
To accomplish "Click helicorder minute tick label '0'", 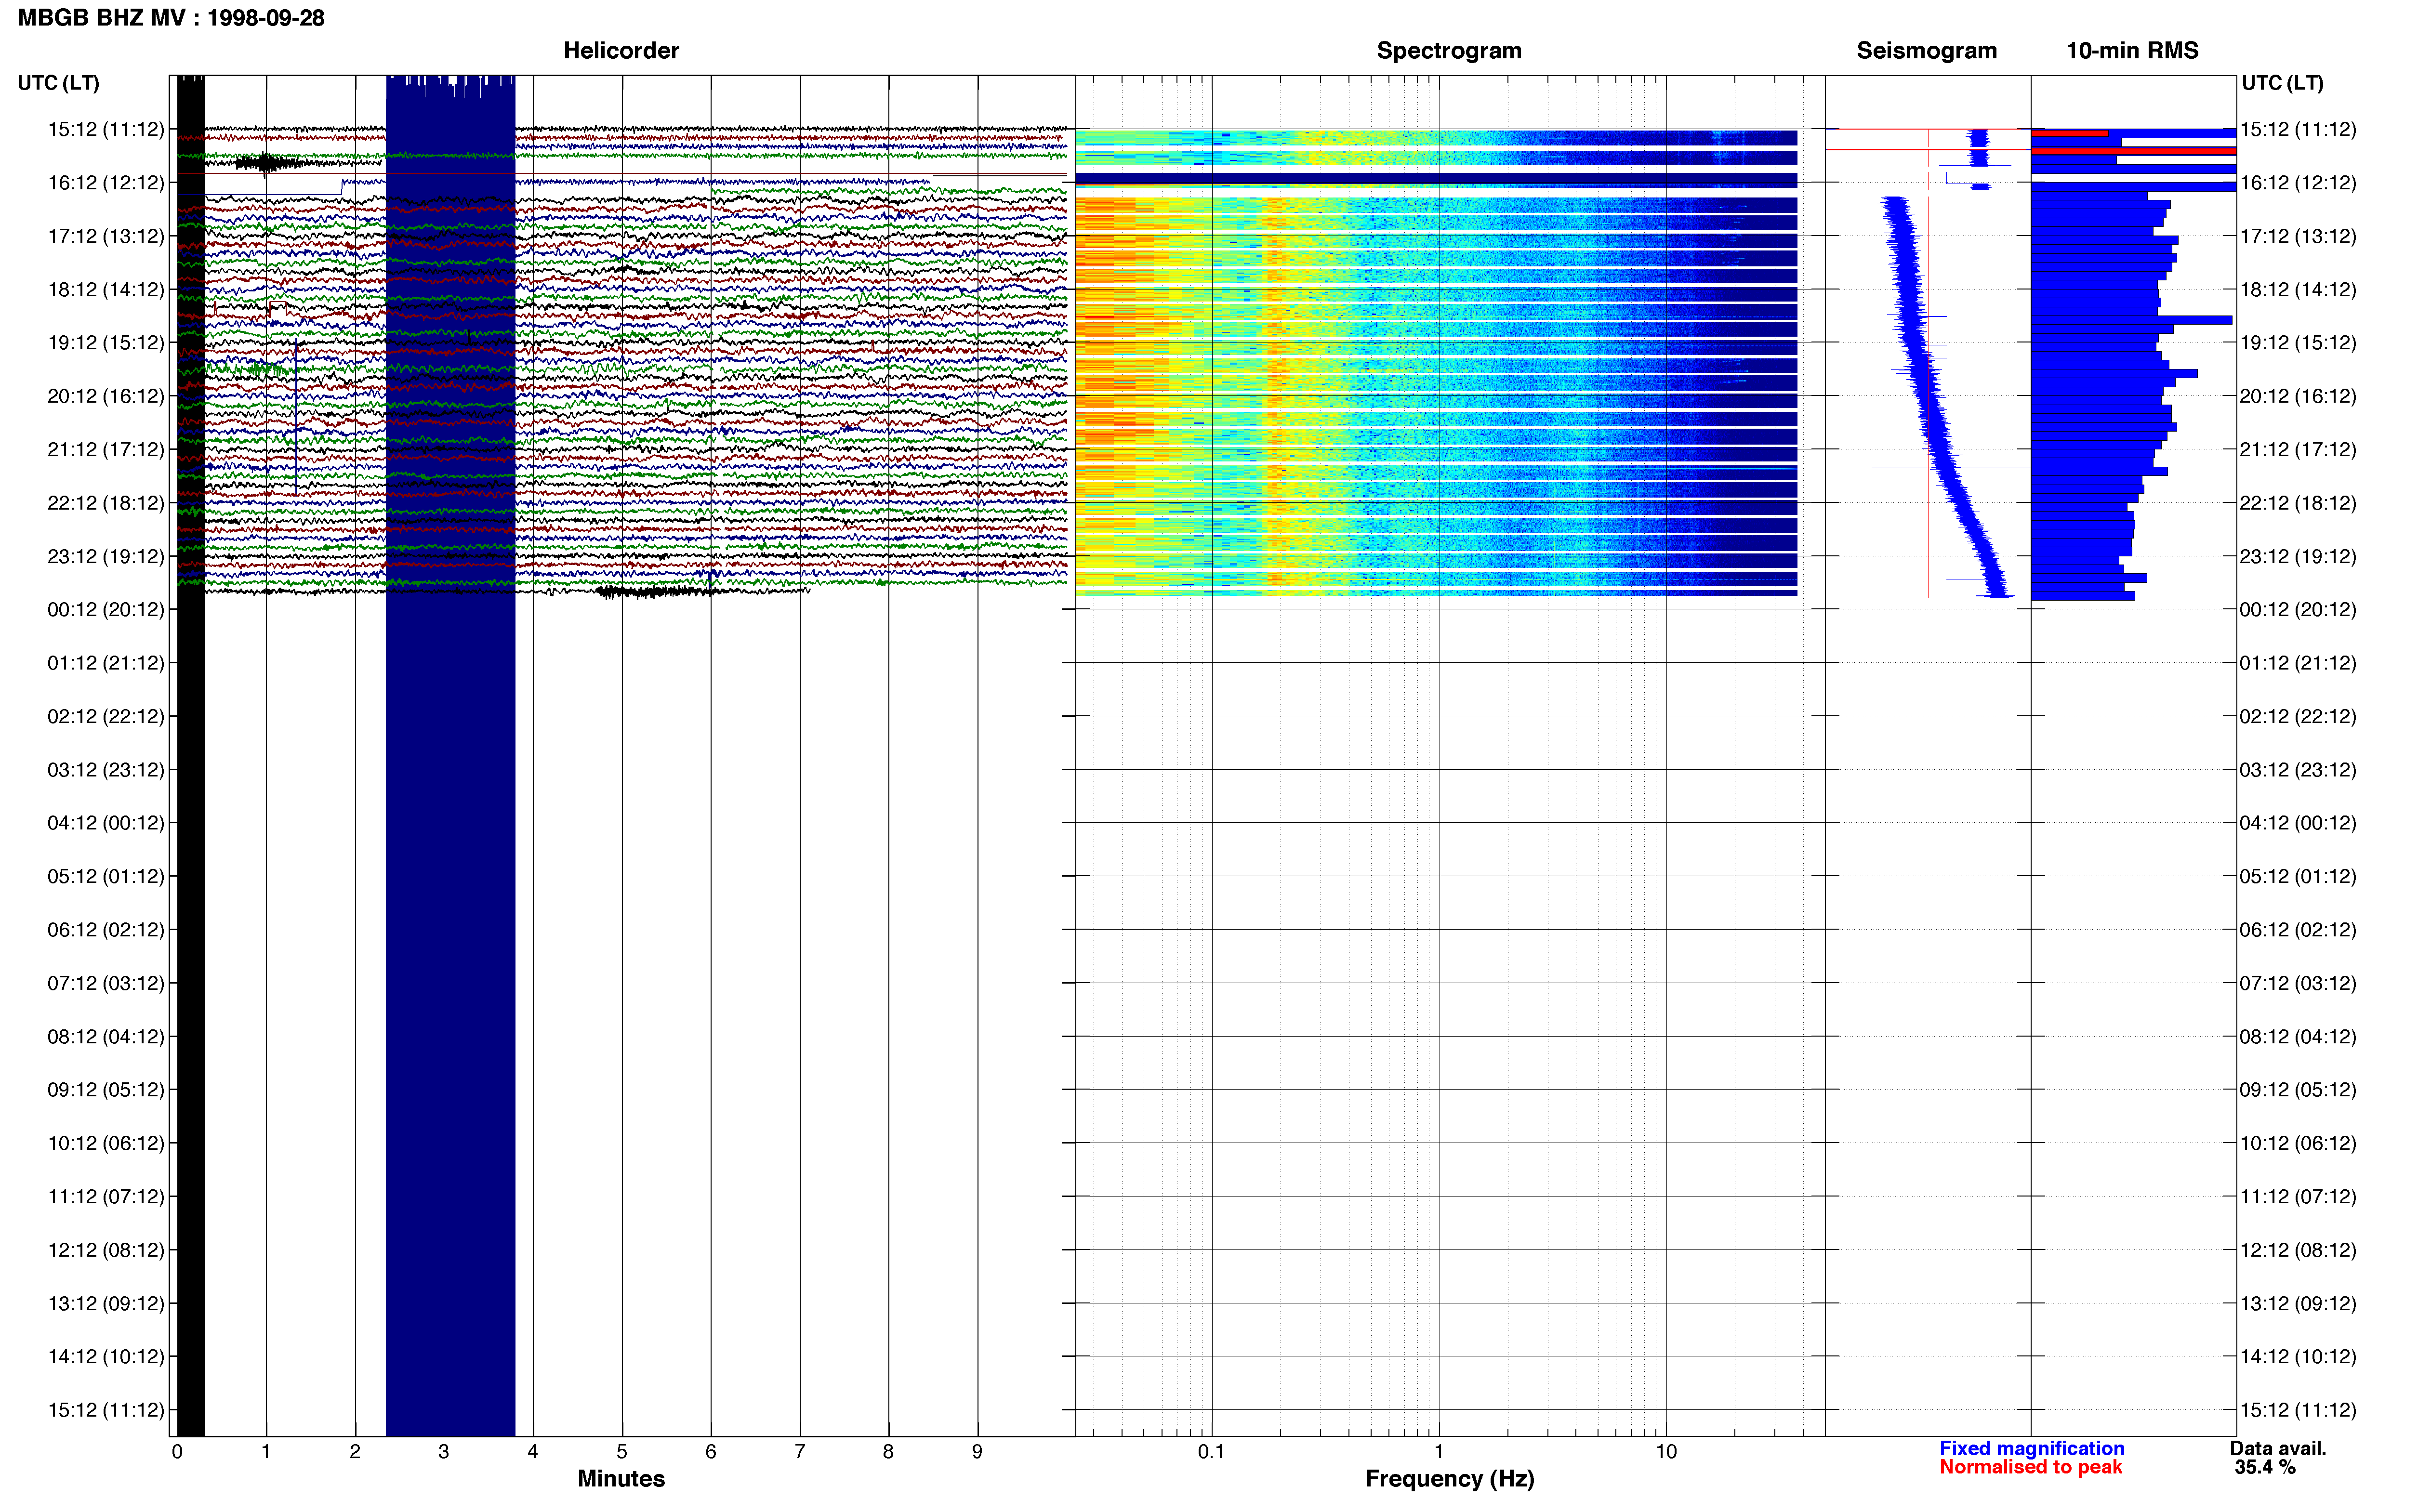I will (x=177, y=1452).
